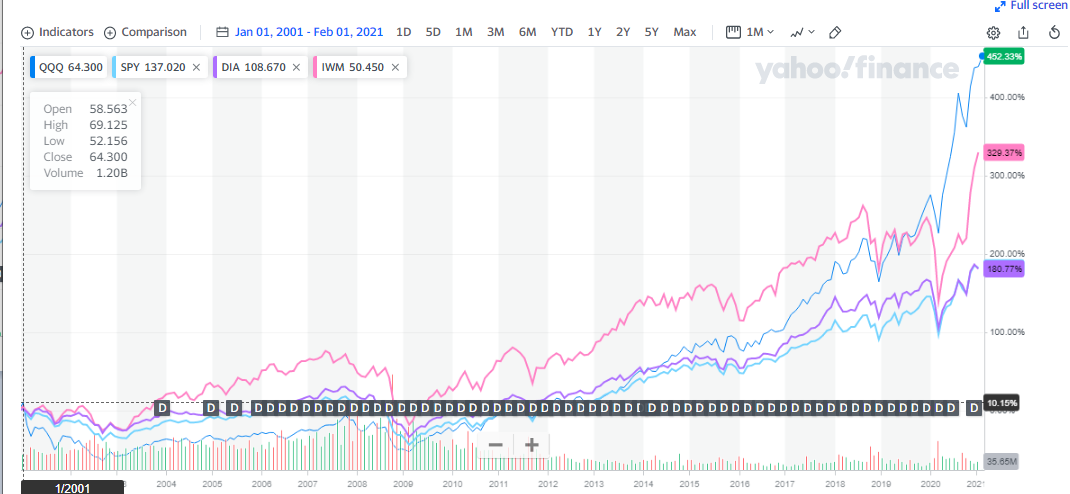Select the 1M time range
This screenshot has width=1070, height=494.
(x=463, y=32)
